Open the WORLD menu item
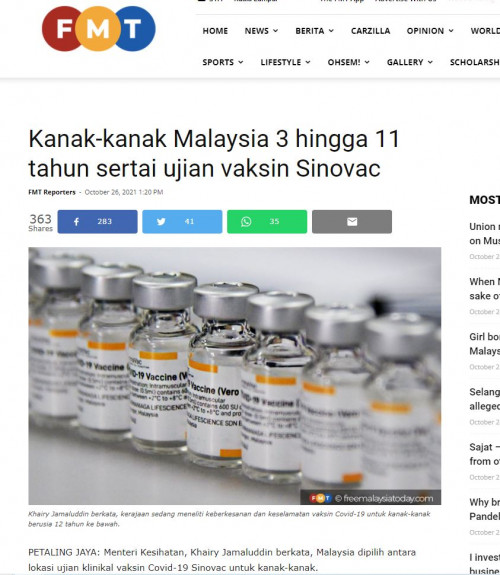 tap(485, 31)
